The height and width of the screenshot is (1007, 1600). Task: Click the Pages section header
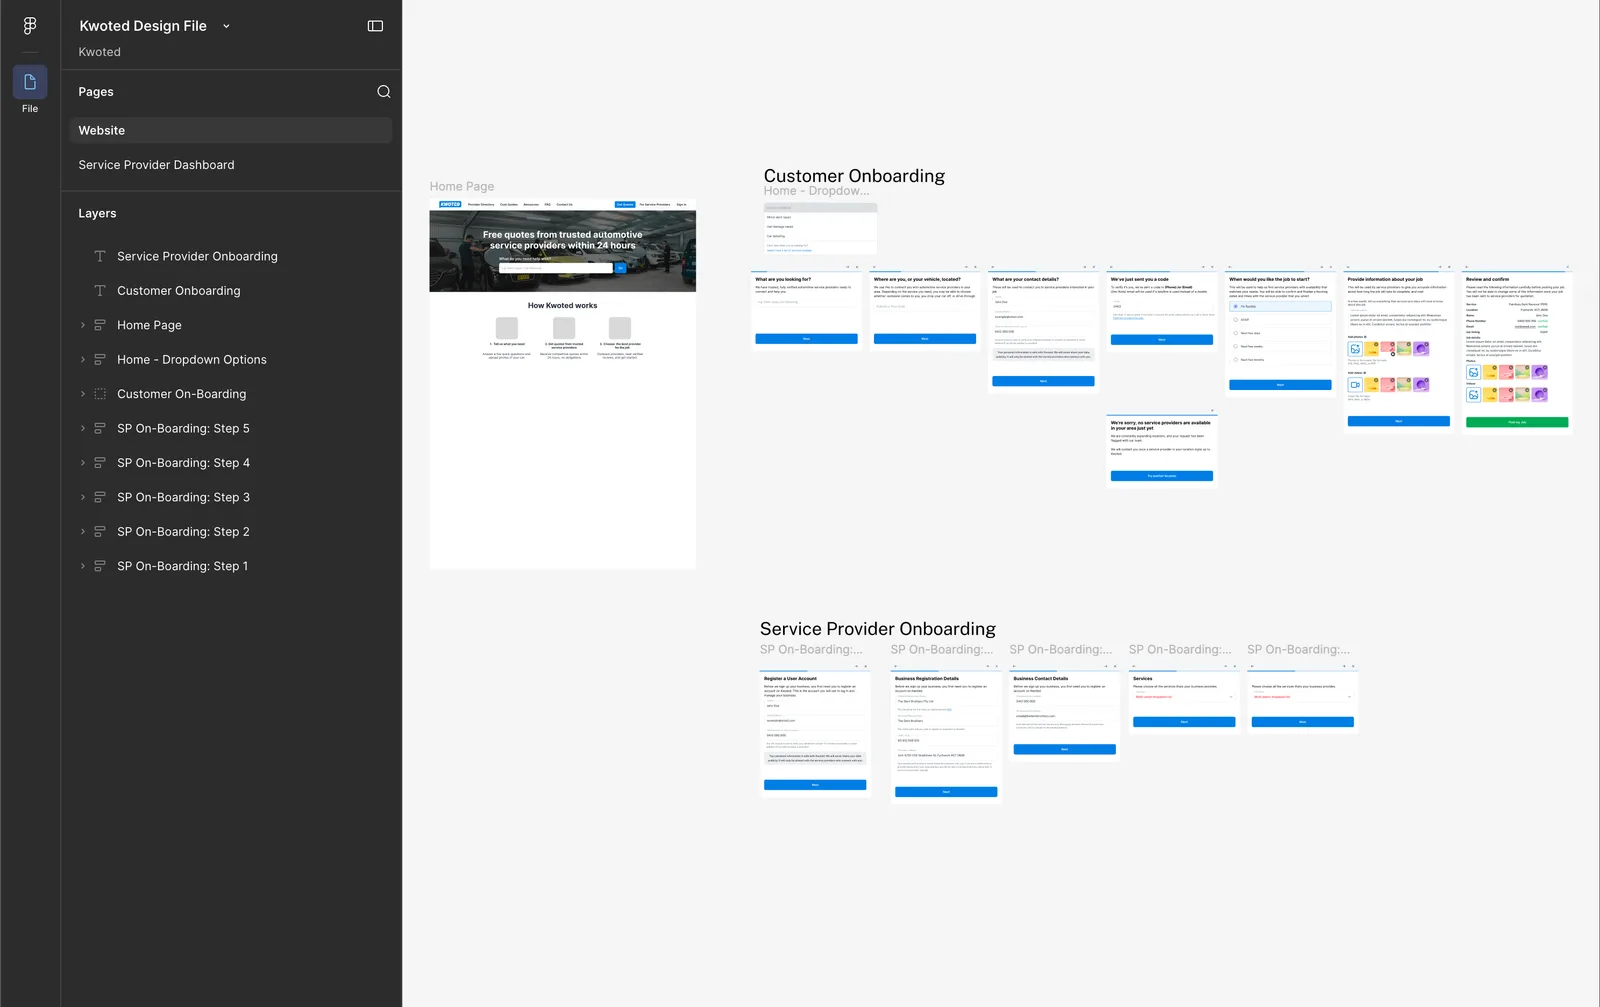96,92
